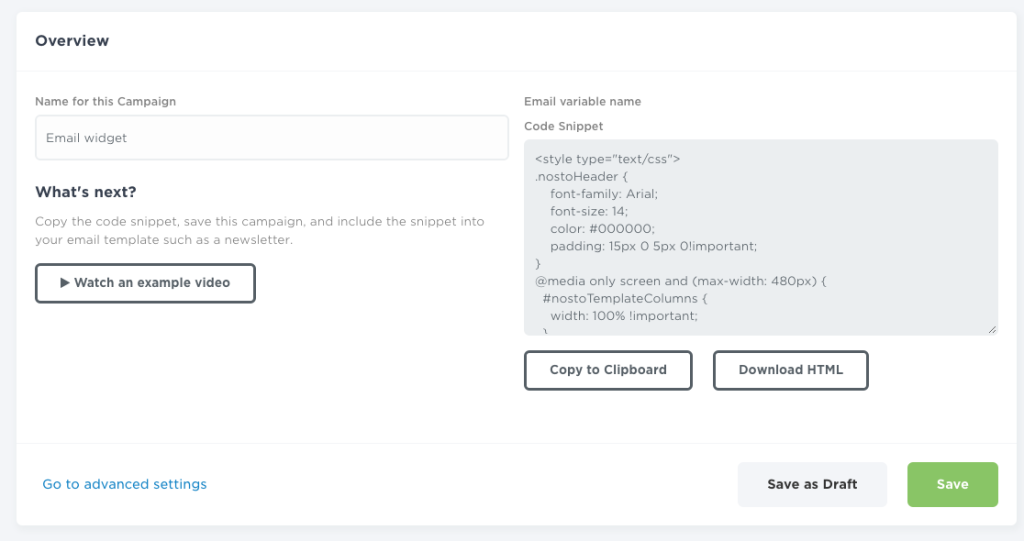
Task: Click the green Save button
Action: 952,484
